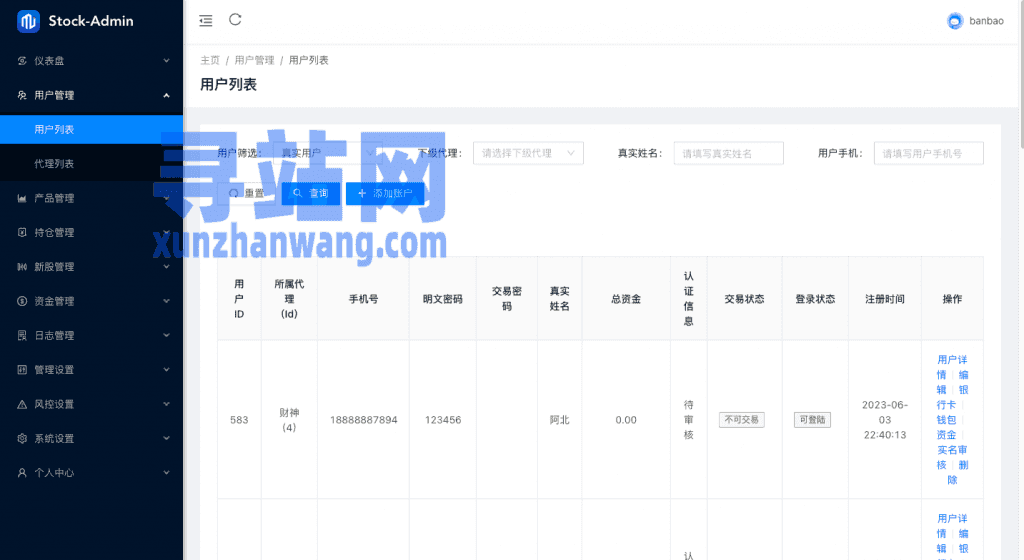Expand the 个人中心 menu chevron

pos(167,473)
